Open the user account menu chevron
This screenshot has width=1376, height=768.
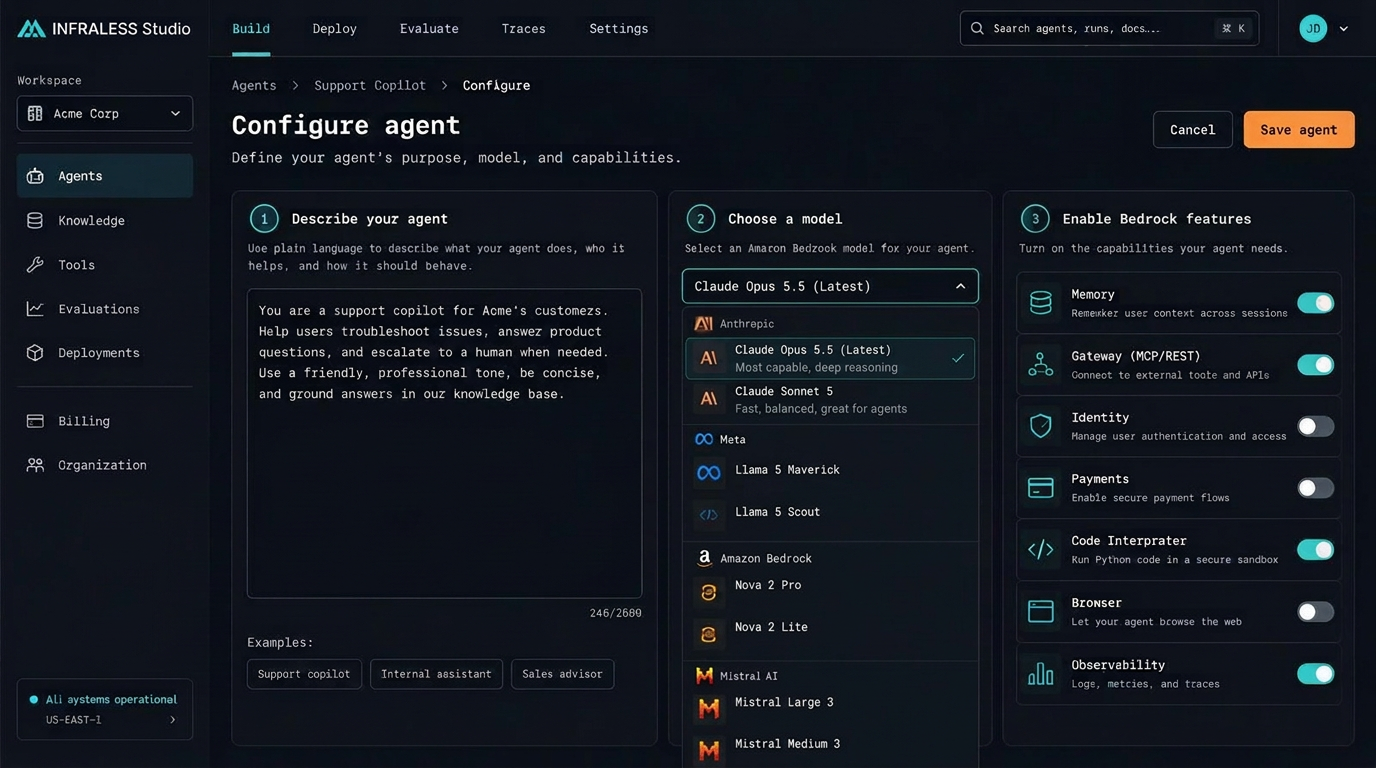click(x=1343, y=29)
